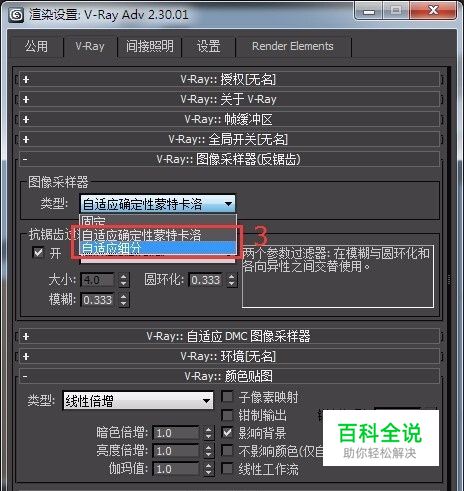
Task: Adjust the 大小 spinner arrows
Action: (123, 280)
